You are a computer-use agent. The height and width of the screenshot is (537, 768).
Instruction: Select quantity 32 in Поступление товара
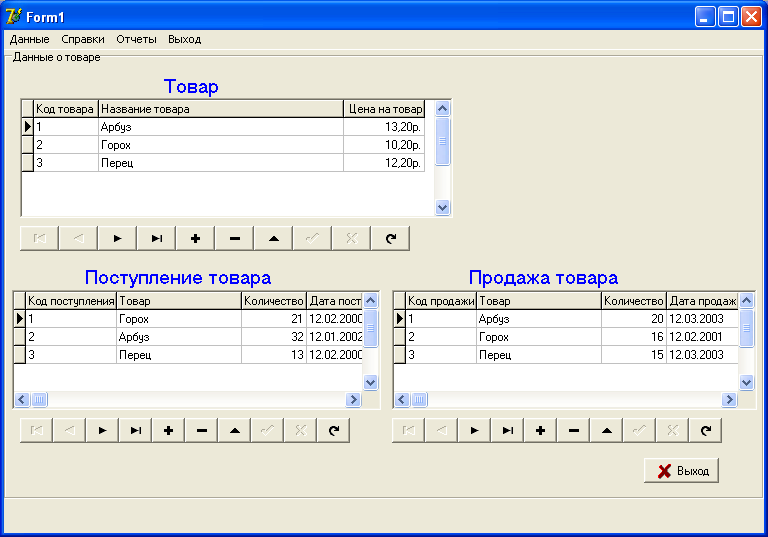pyautogui.click(x=274, y=337)
